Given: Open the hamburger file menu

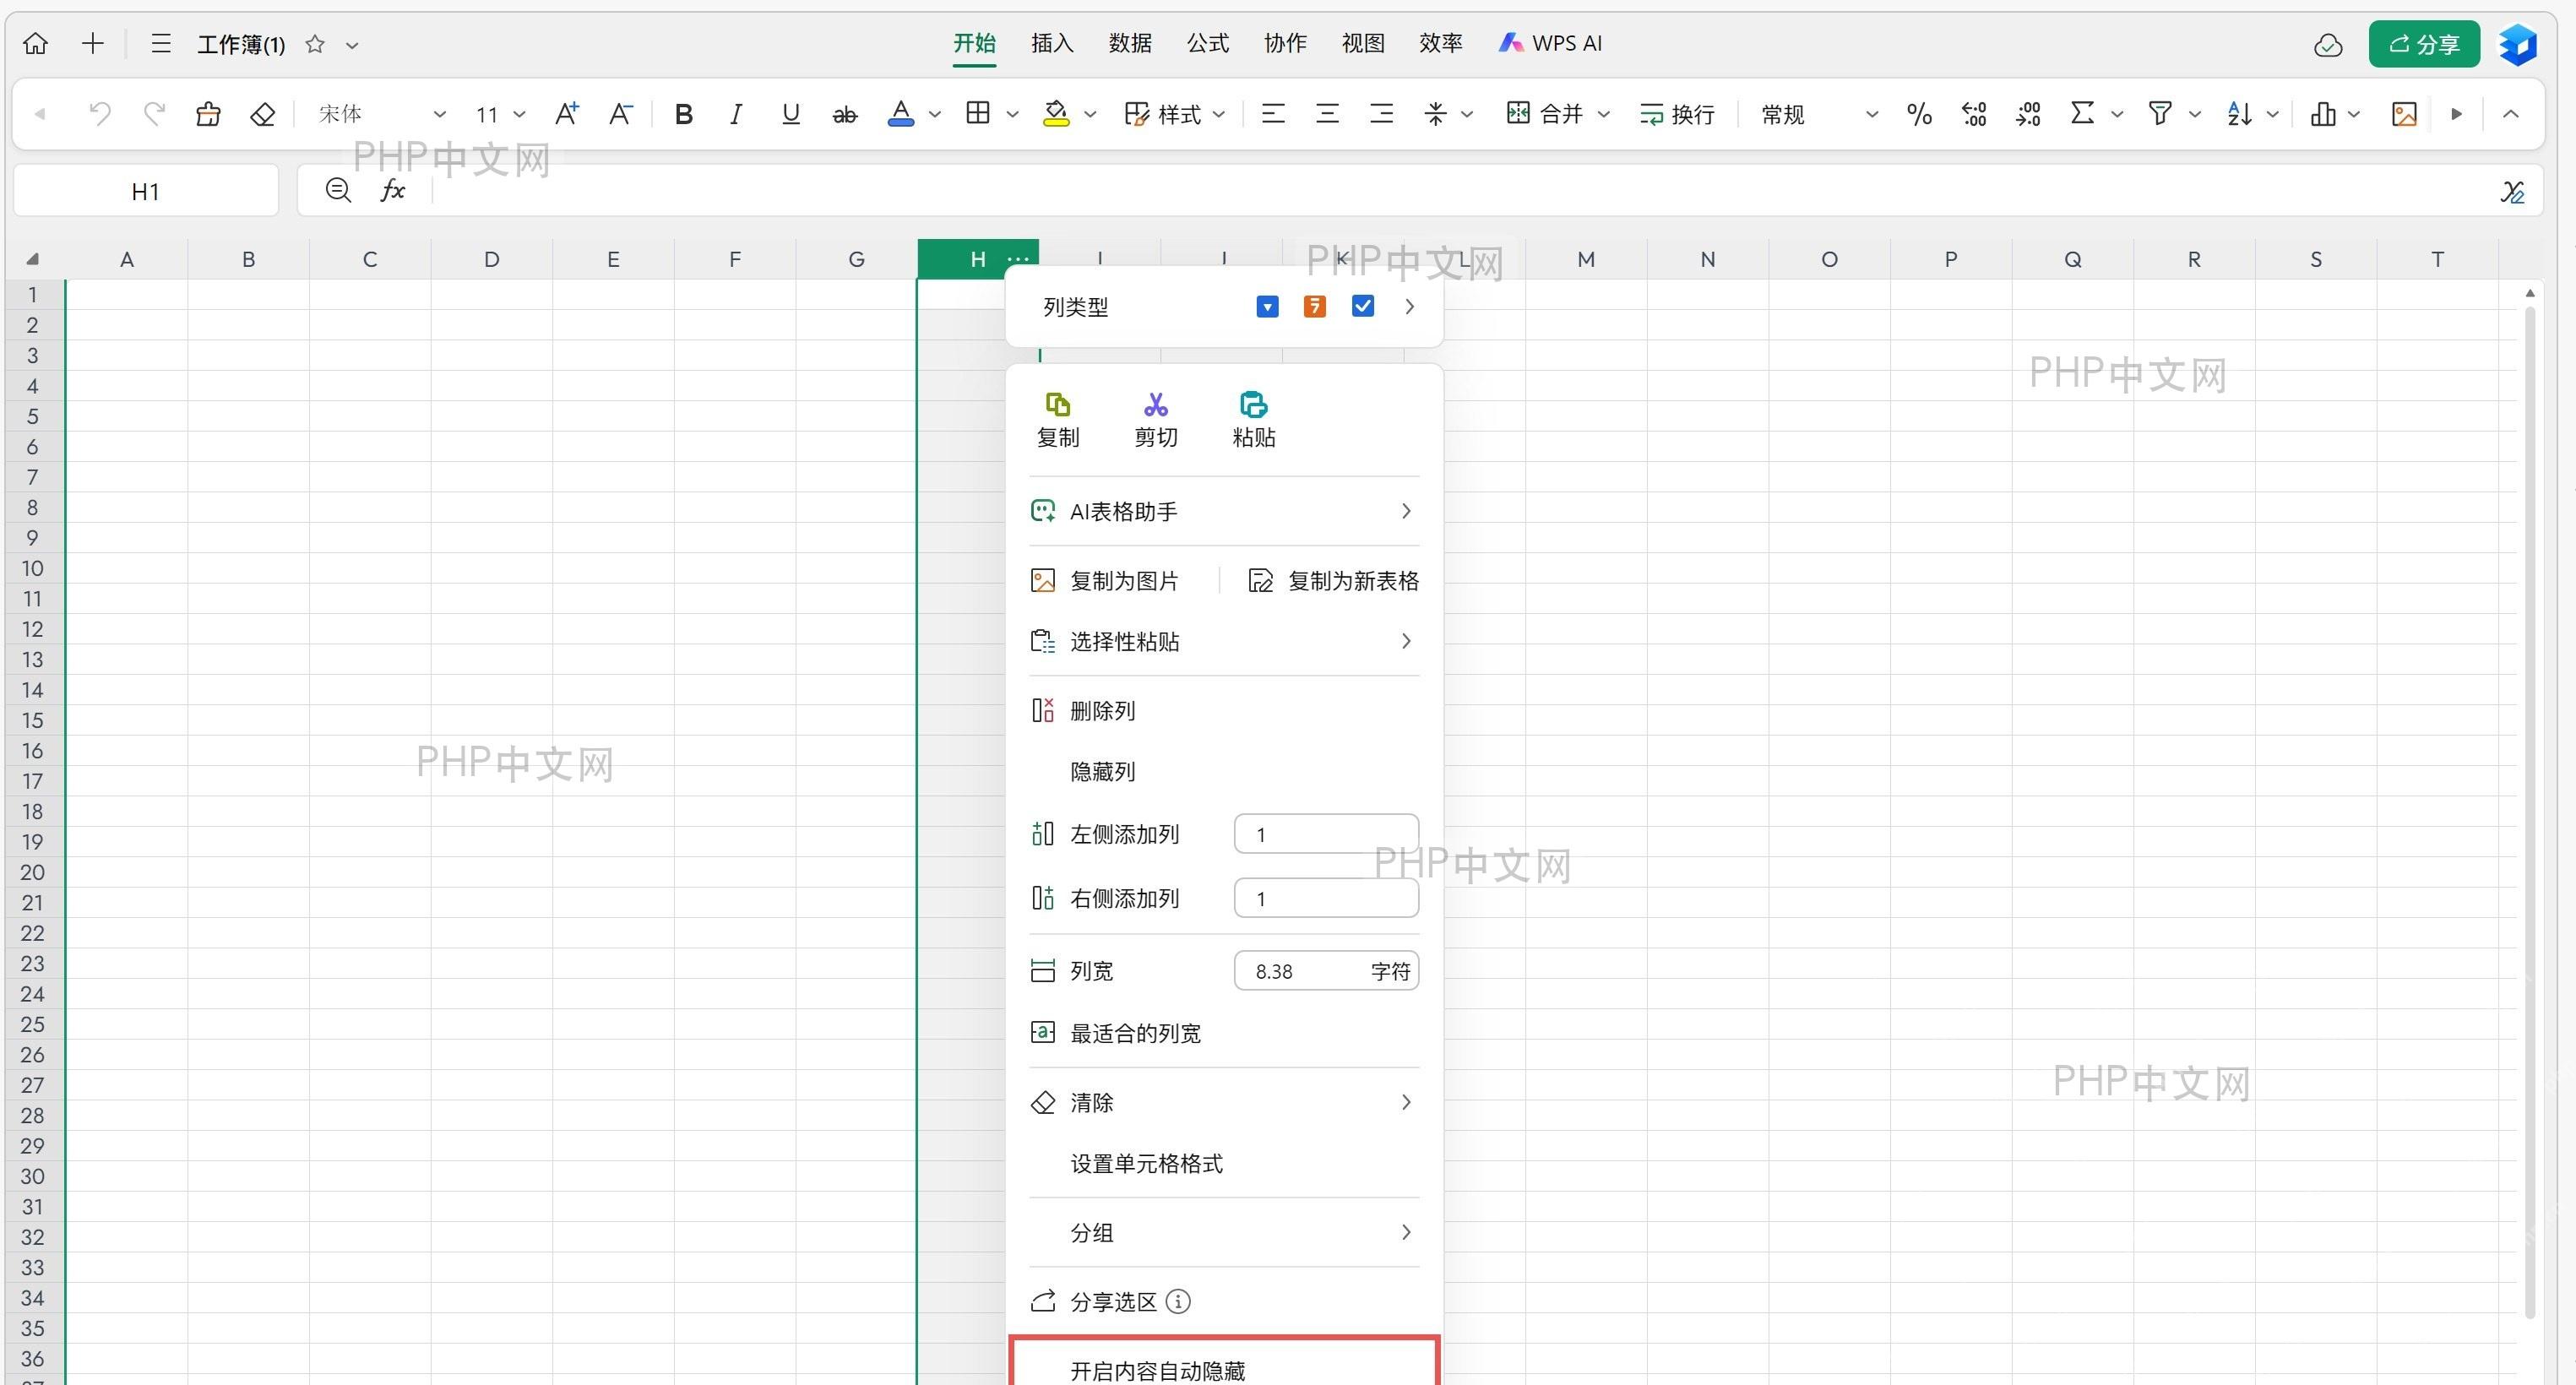Looking at the screenshot, I should click(x=161, y=44).
